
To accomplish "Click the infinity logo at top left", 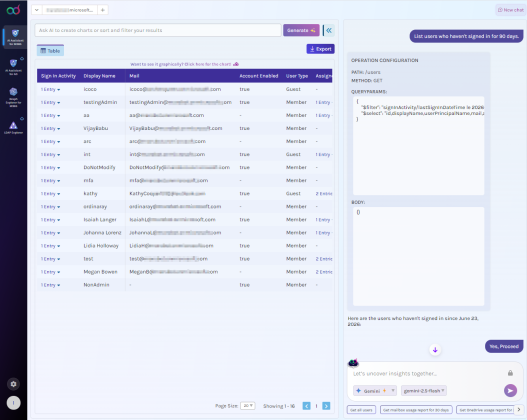I will [x=13, y=10].
